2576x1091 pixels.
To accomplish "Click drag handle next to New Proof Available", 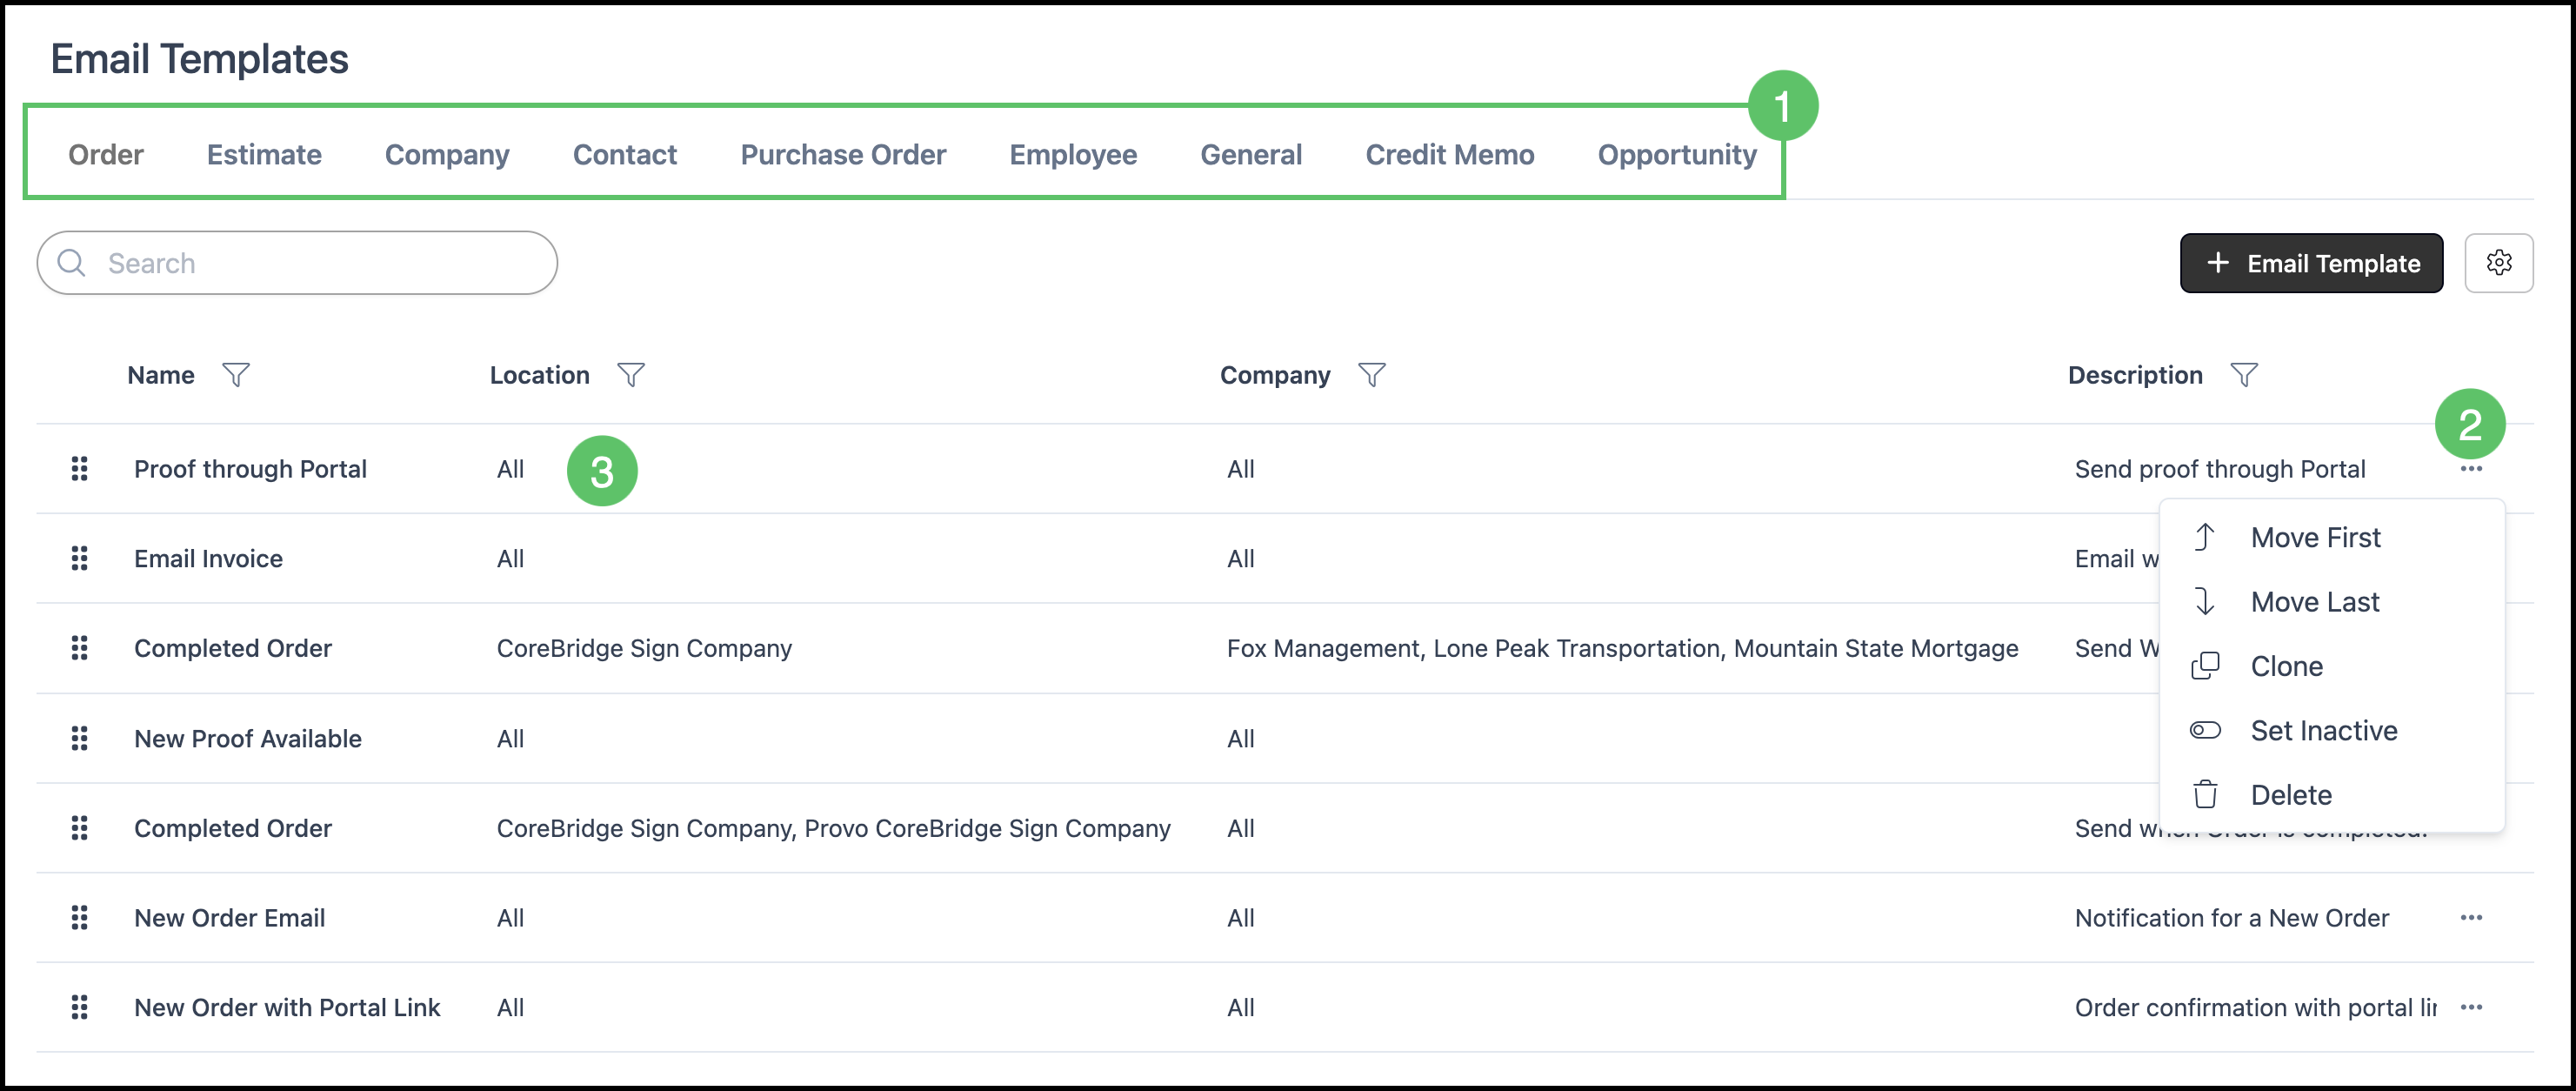I will click(x=80, y=739).
